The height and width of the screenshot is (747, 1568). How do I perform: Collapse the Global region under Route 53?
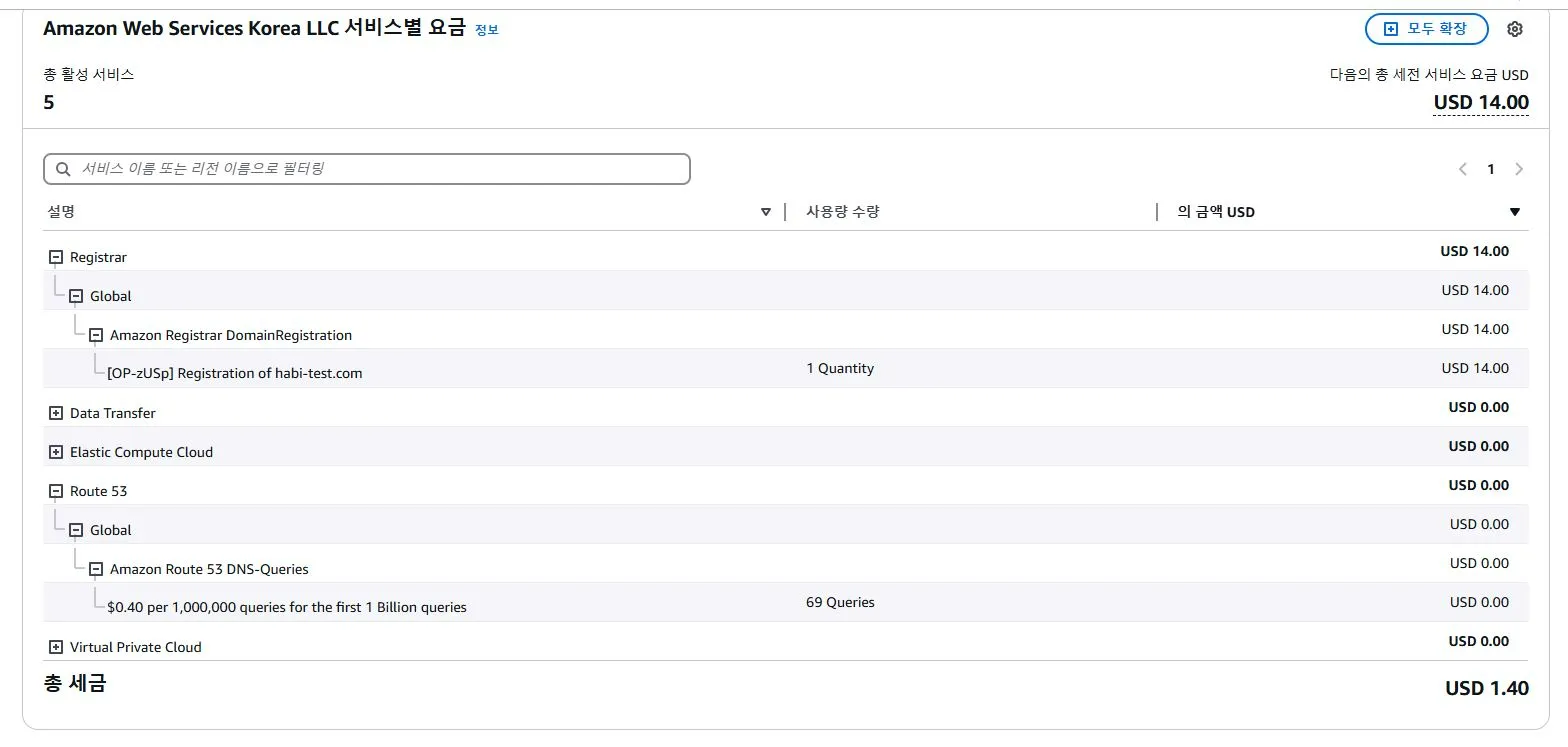[76, 530]
